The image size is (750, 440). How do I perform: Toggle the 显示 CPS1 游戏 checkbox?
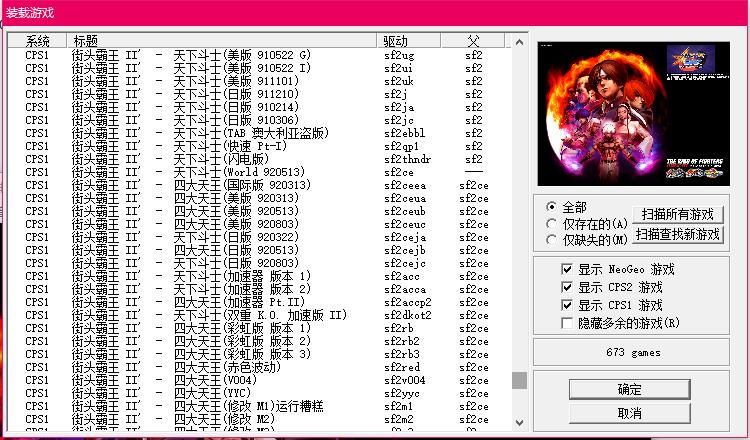tap(568, 305)
